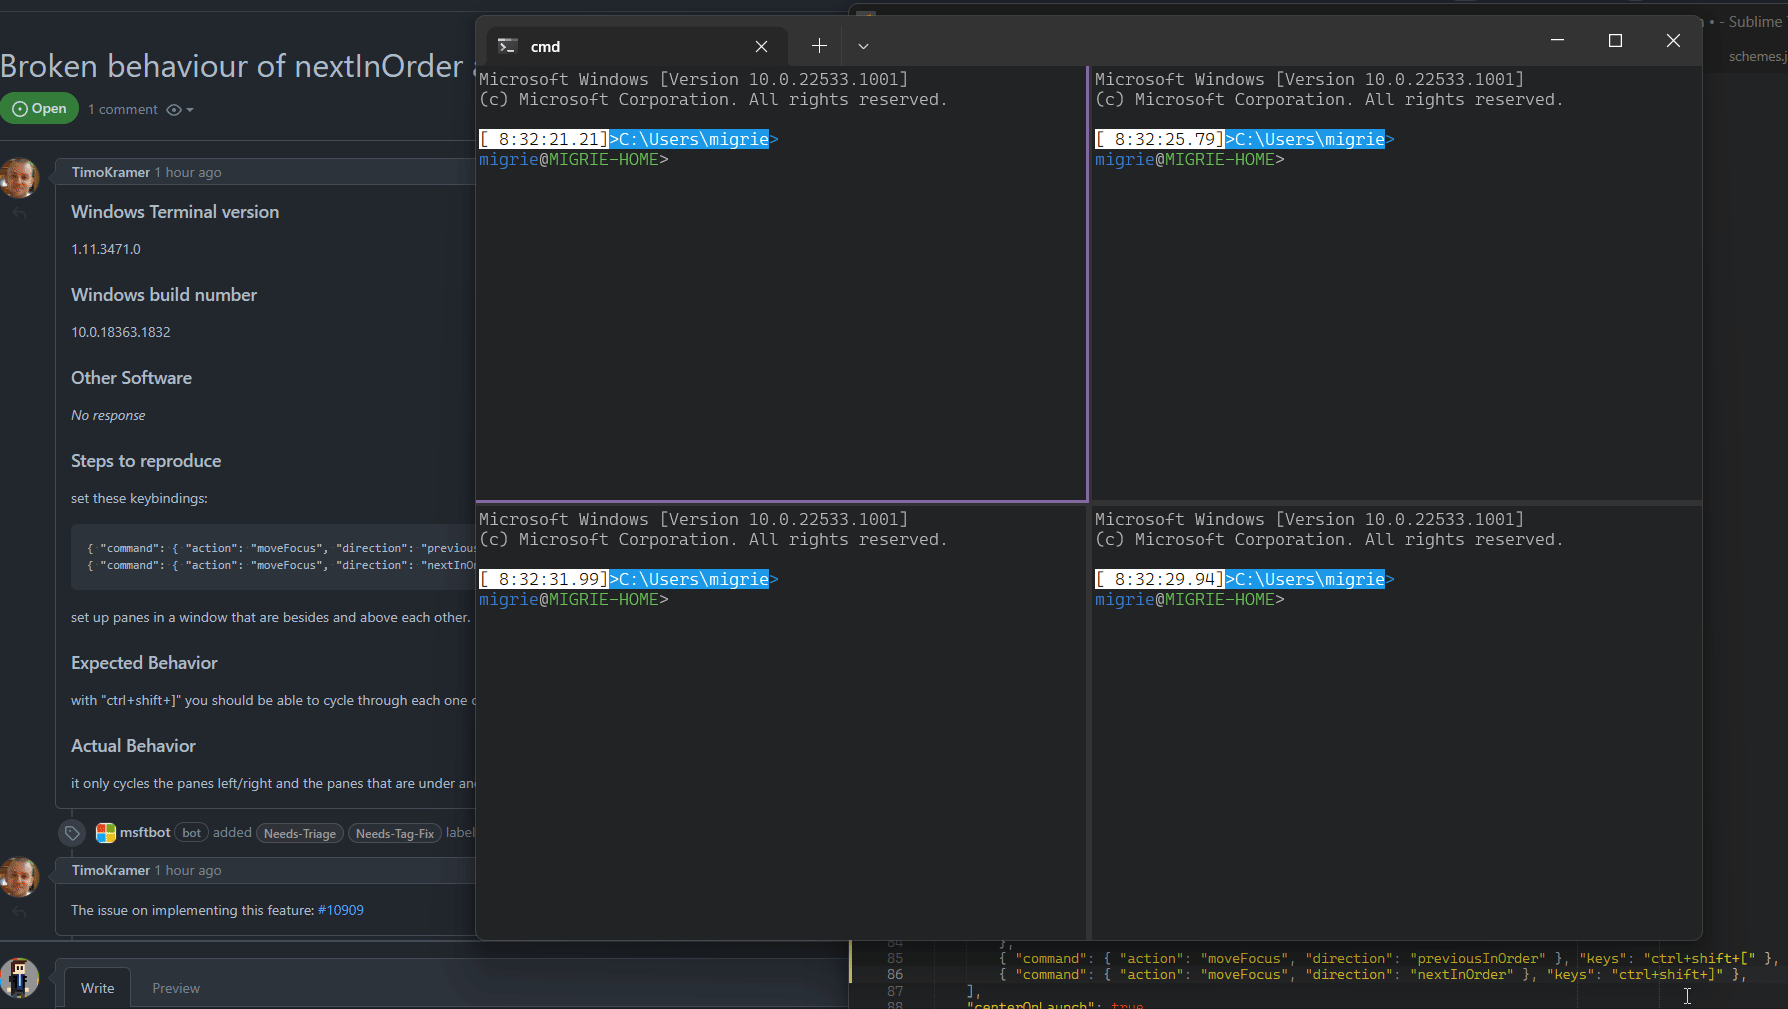The width and height of the screenshot is (1788, 1009).
Task: Click line number 85 in Sublime editor
Action: 895,958
